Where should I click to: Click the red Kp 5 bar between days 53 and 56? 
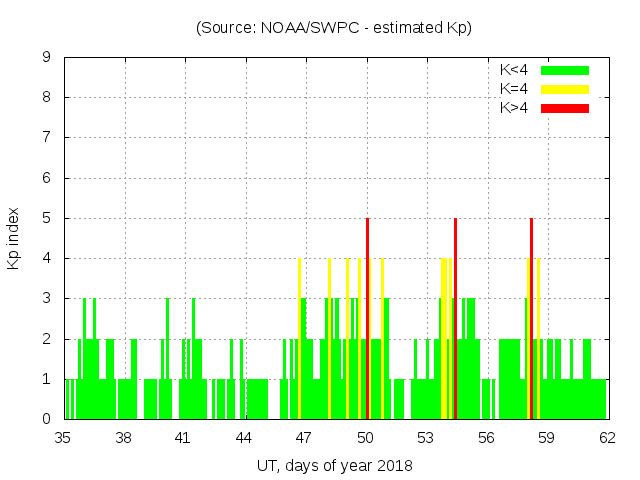[x=455, y=320]
